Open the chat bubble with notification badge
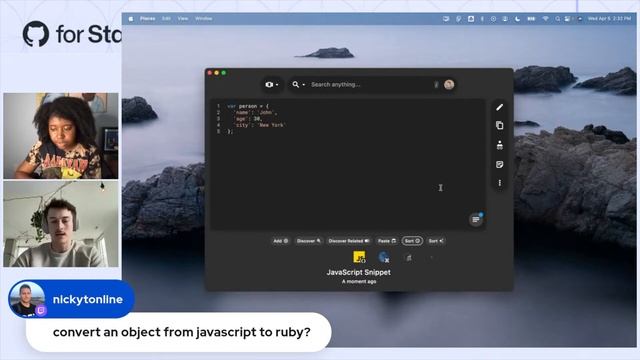The image size is (640, 360). tap(476, 219)
